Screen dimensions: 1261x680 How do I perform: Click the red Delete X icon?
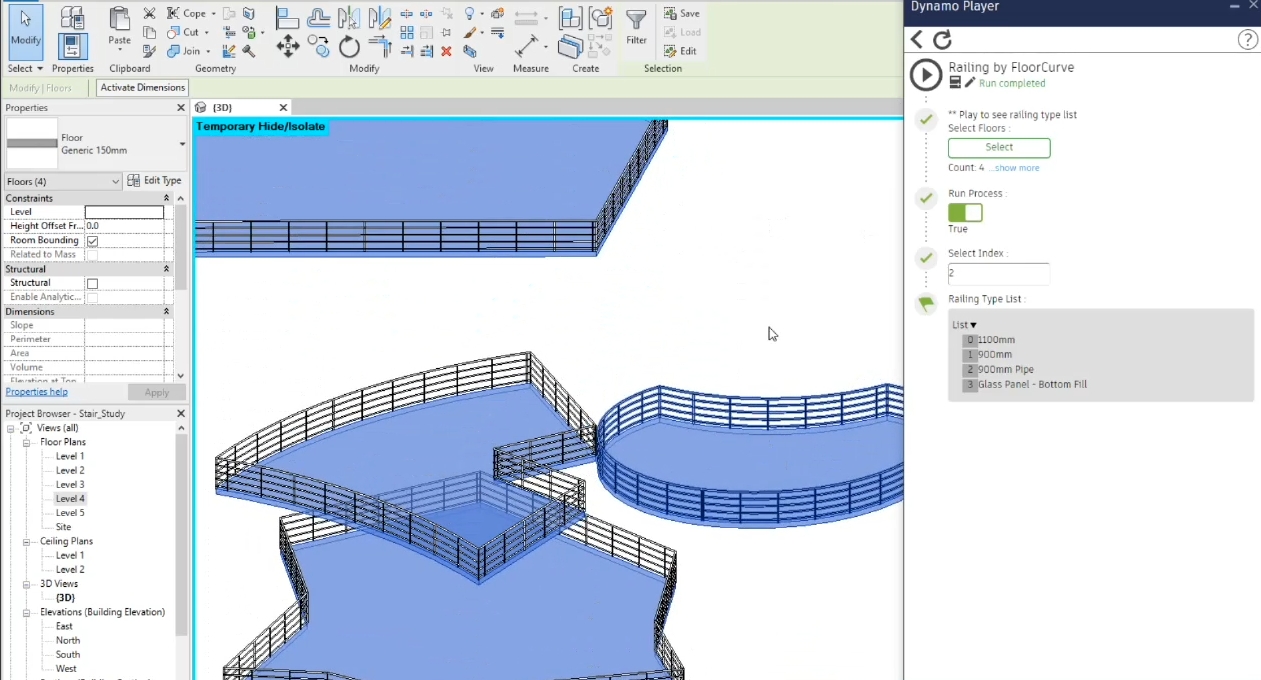point(446,51)
